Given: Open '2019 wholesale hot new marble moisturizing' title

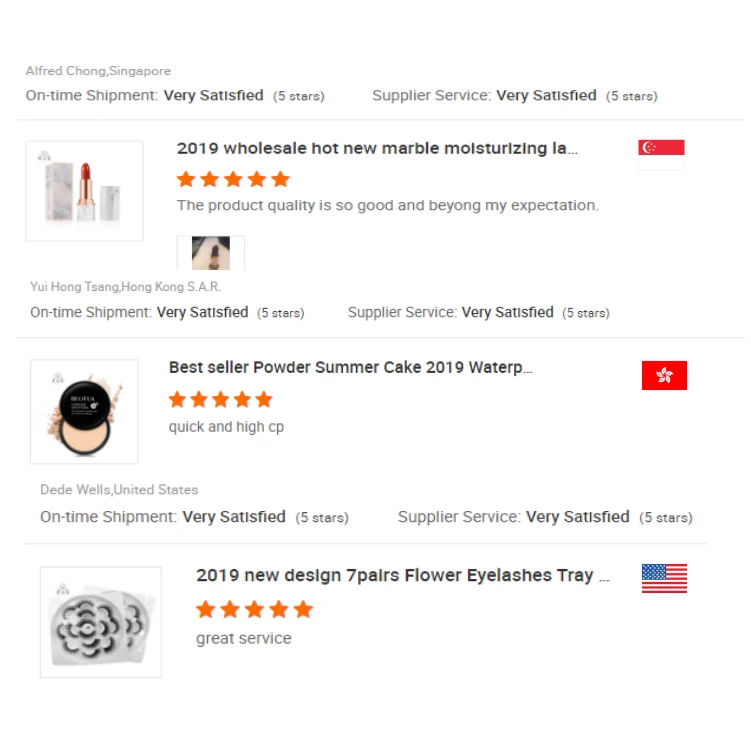Looking at the screenshot, I should pyautogui.click(x=377, y=149).
